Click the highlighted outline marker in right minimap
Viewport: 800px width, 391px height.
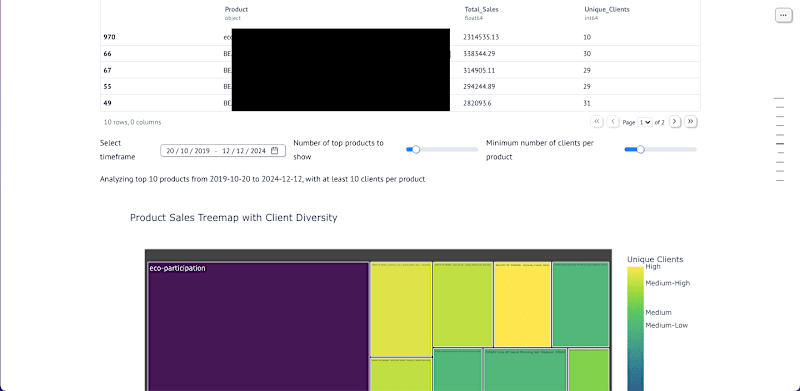coord(779,144)
